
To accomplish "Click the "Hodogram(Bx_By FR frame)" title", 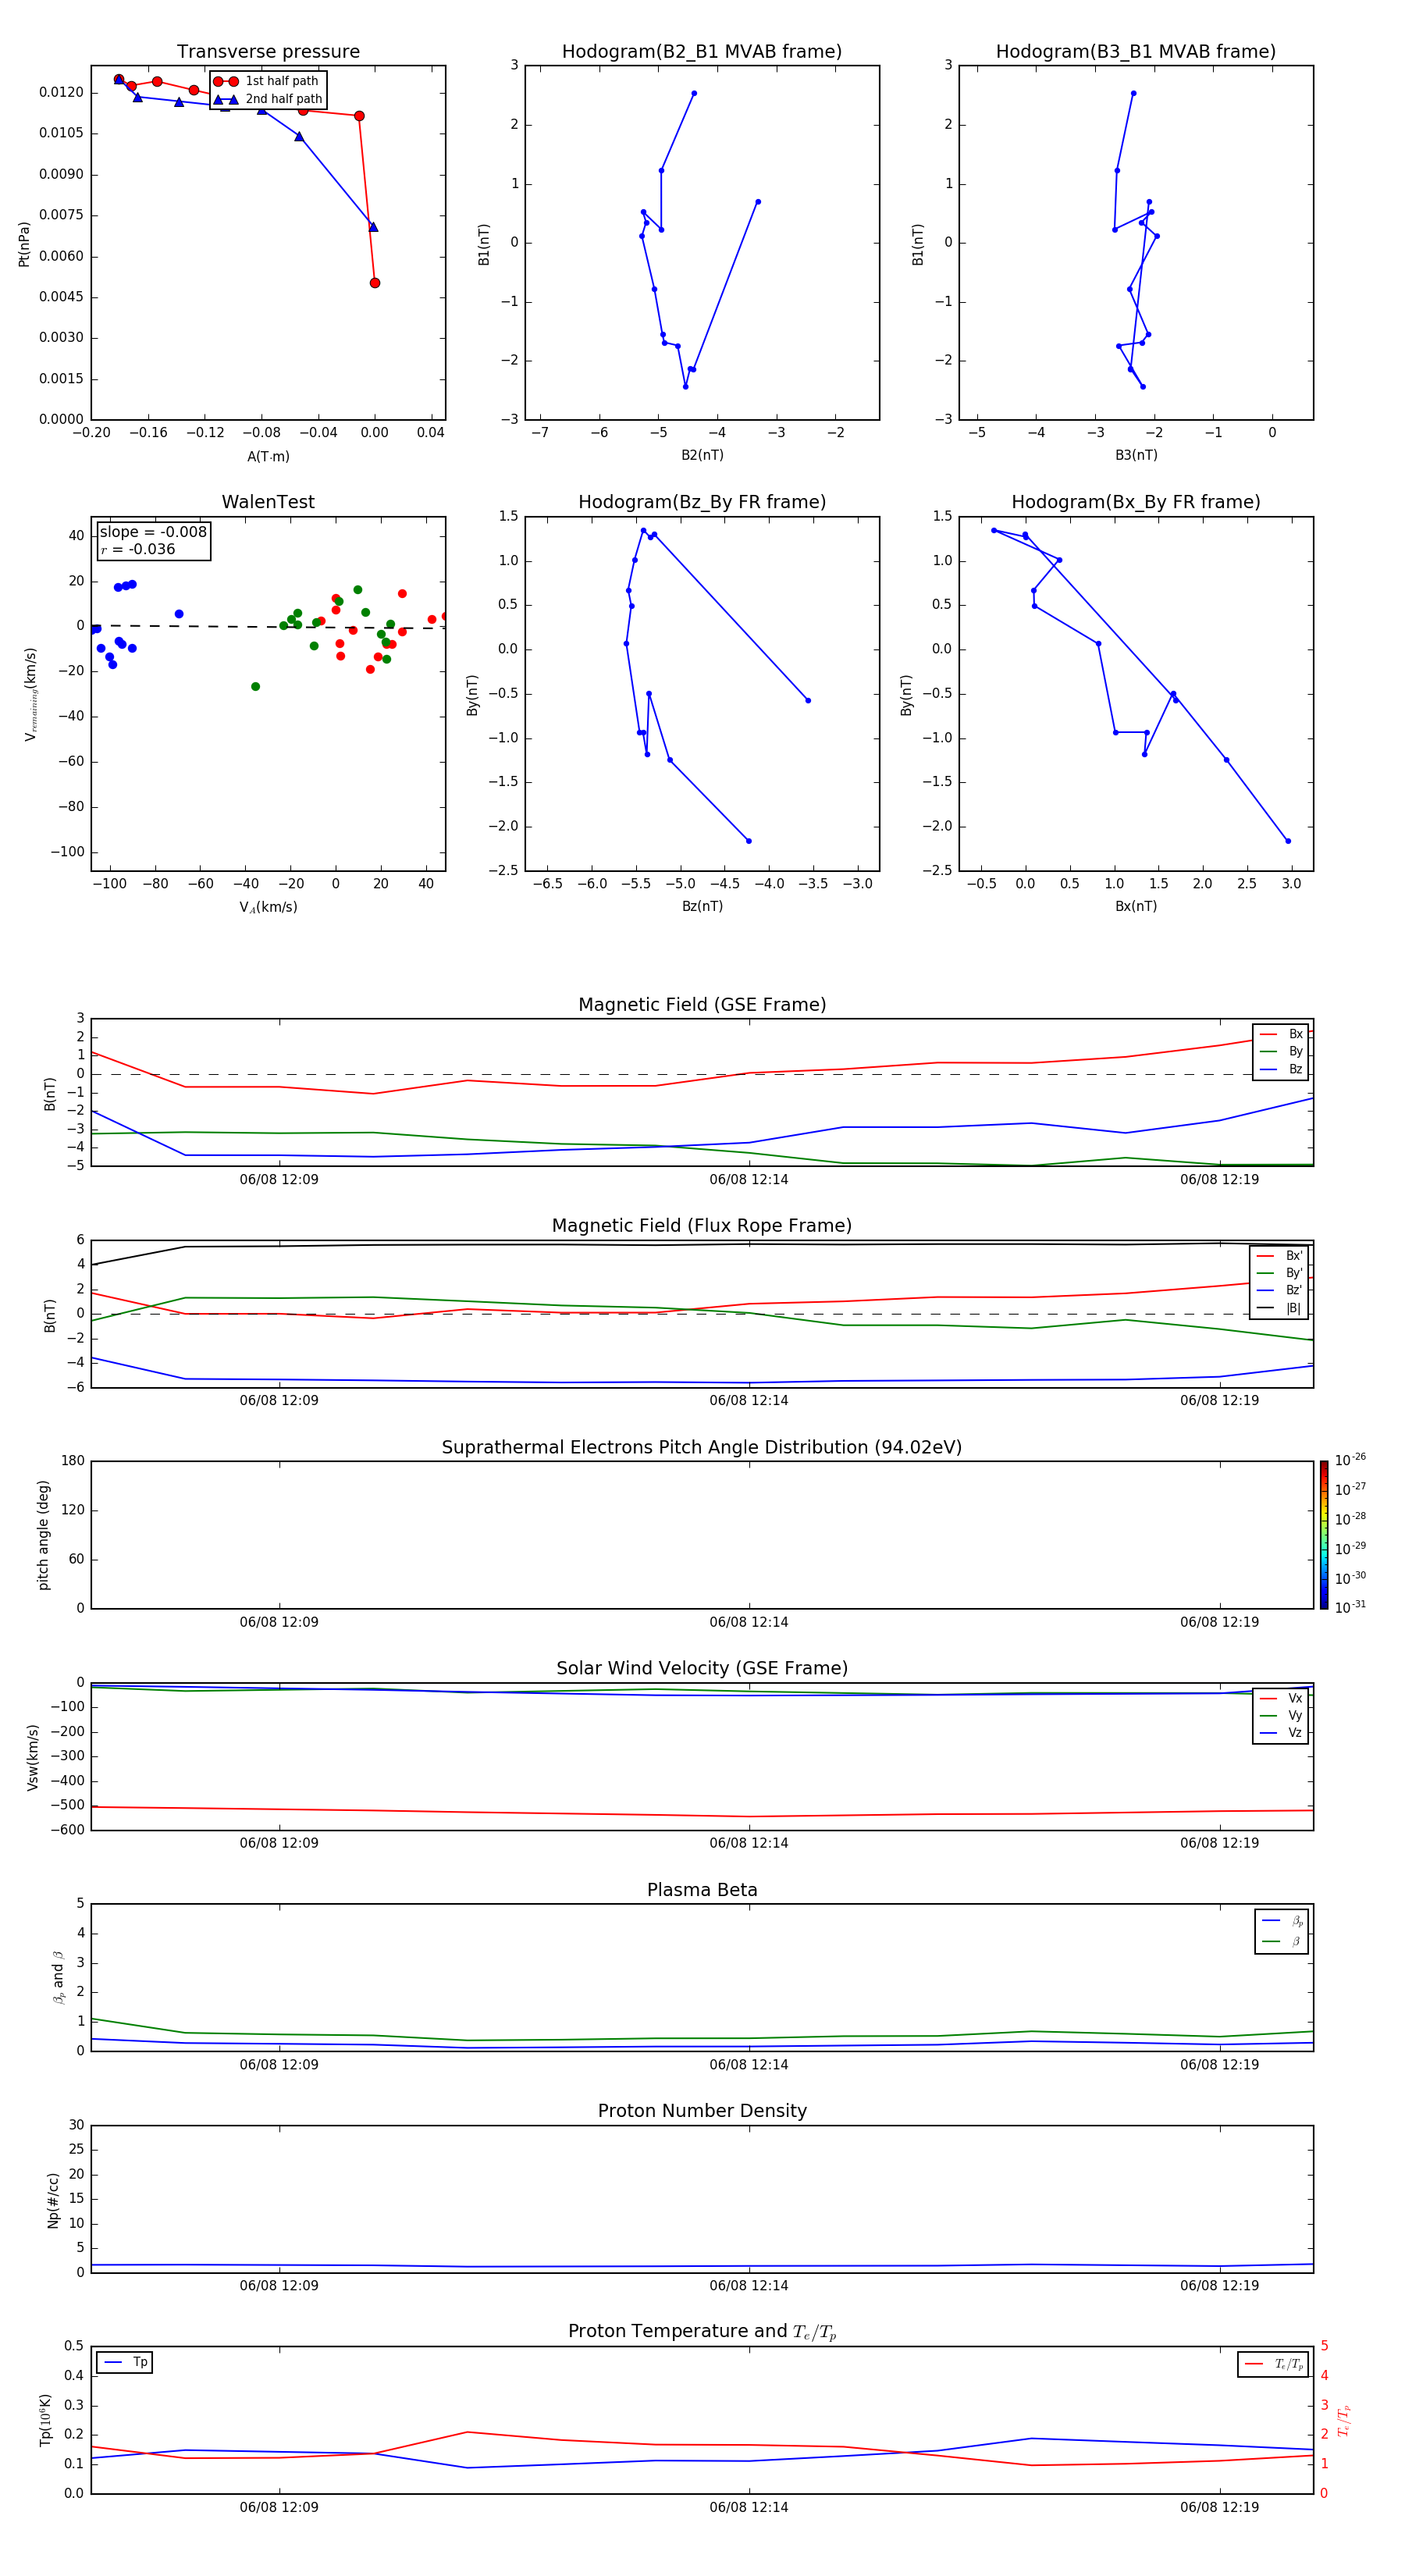I will pyautogui.click(x=1136, y=502).
